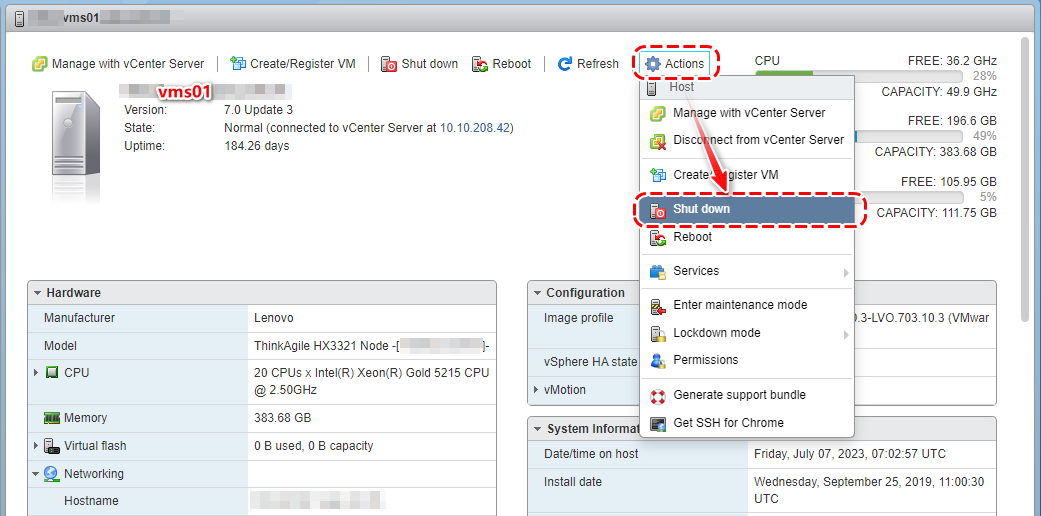Select Shut down from the Actions menu

(x=701, y=210)
